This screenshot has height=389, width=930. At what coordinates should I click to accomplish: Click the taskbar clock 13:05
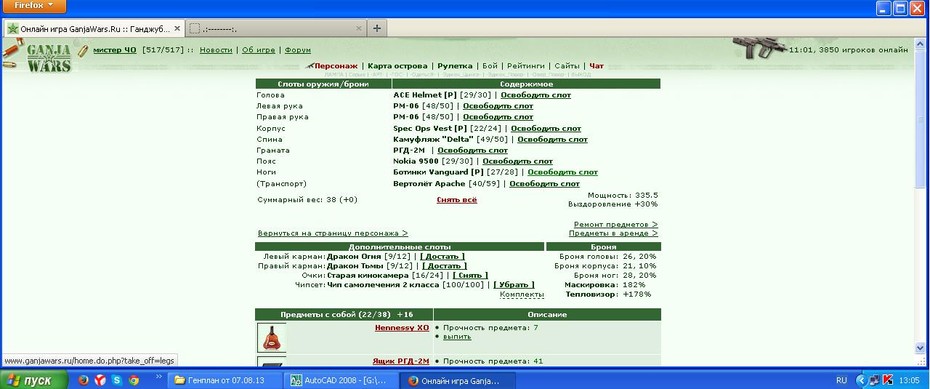910,380
